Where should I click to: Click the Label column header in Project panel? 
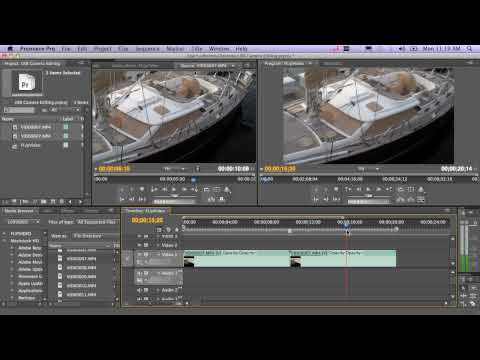point(68,119)
